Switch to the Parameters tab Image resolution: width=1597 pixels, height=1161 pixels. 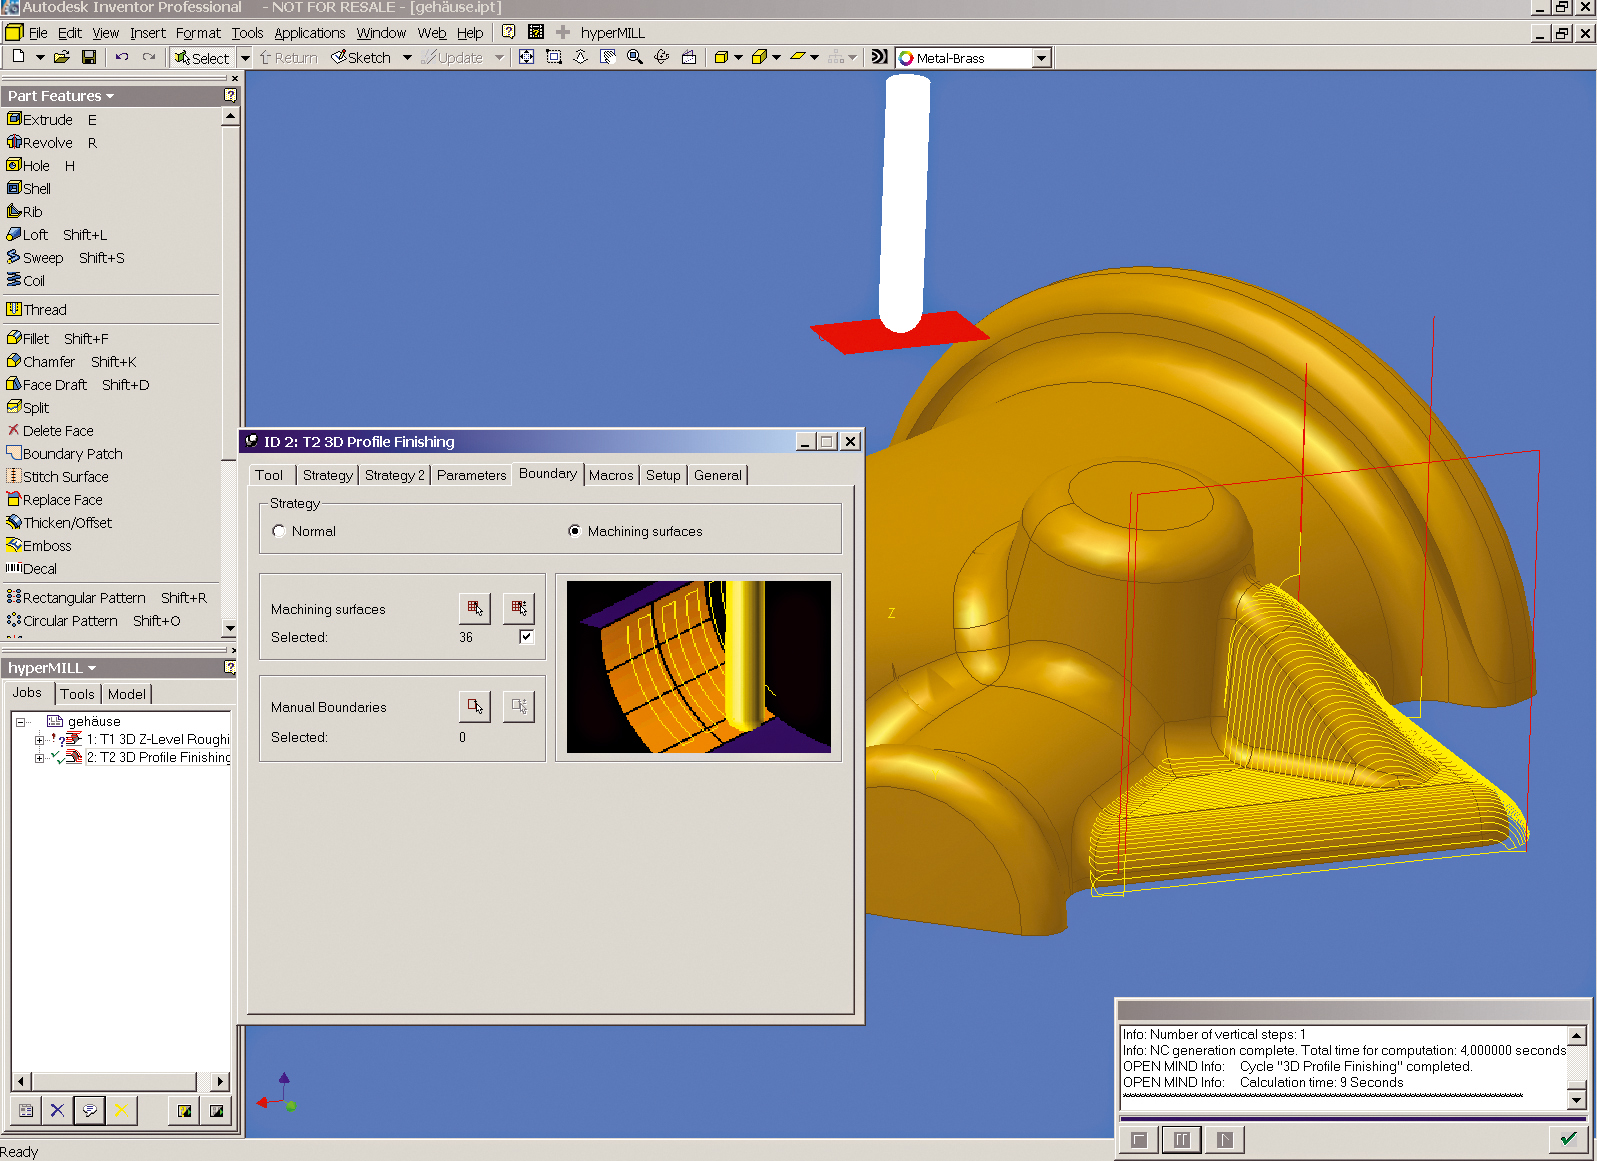click(x=471, y=475)
